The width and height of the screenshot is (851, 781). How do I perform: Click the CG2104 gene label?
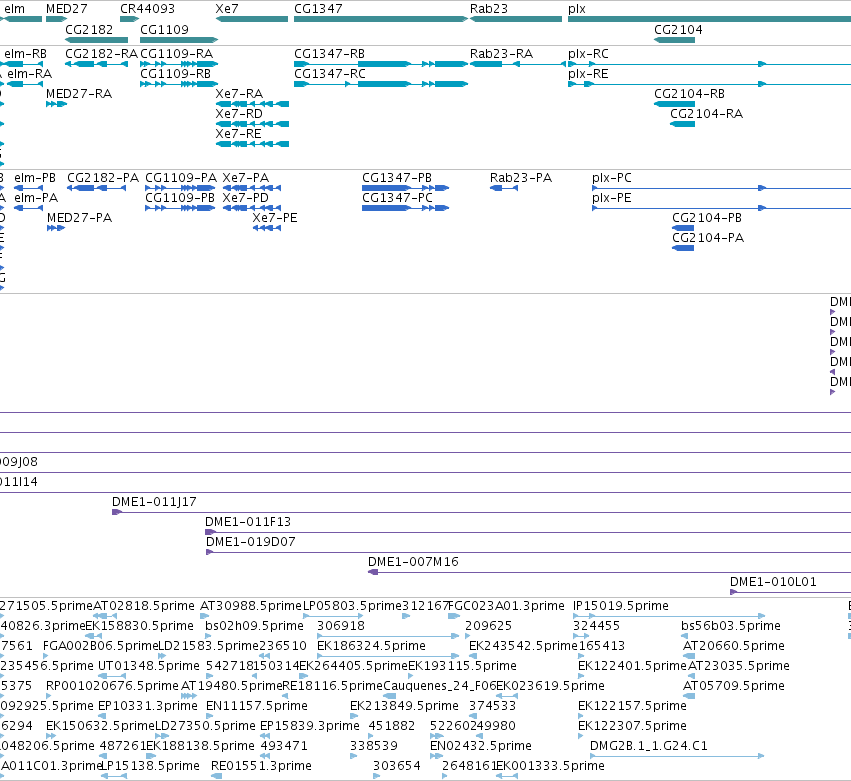point(678,29)
